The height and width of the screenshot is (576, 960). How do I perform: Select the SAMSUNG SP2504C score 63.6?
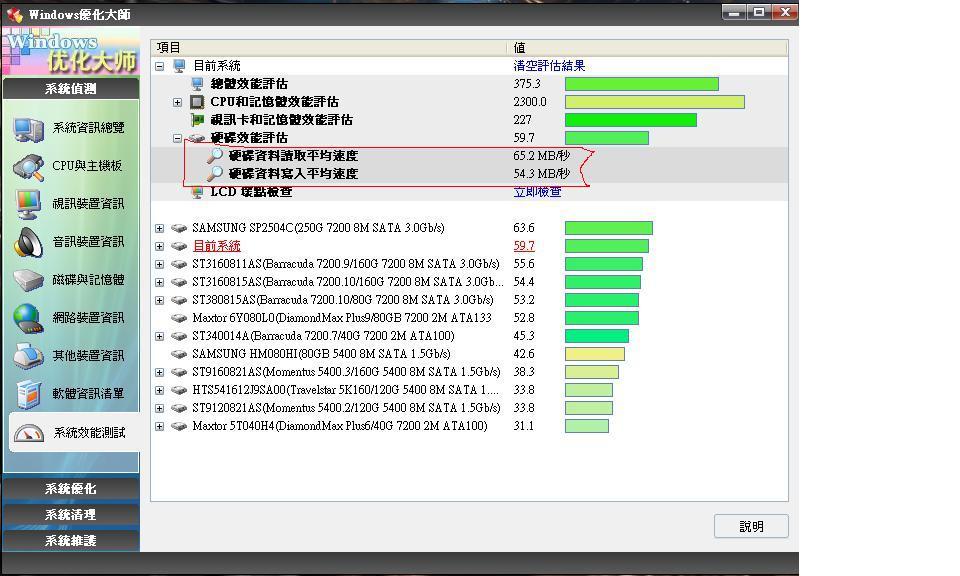524,228
